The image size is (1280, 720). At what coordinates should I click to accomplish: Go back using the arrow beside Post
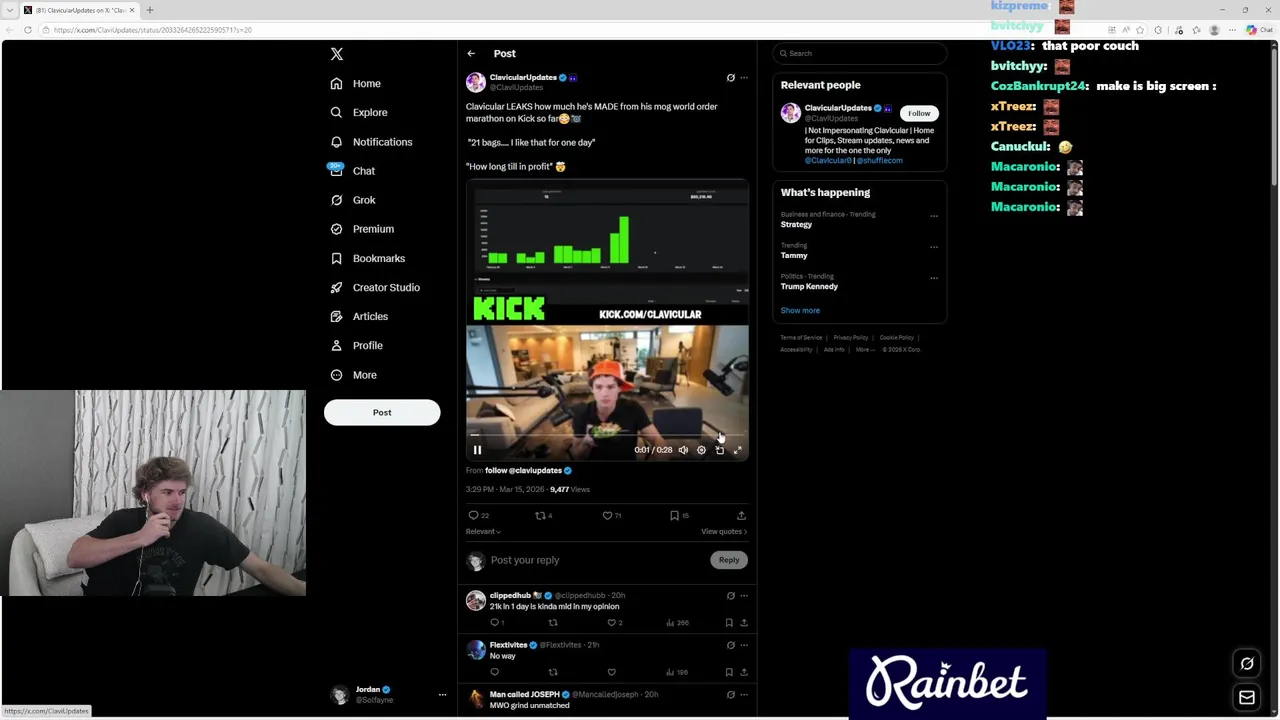point(471,54)
